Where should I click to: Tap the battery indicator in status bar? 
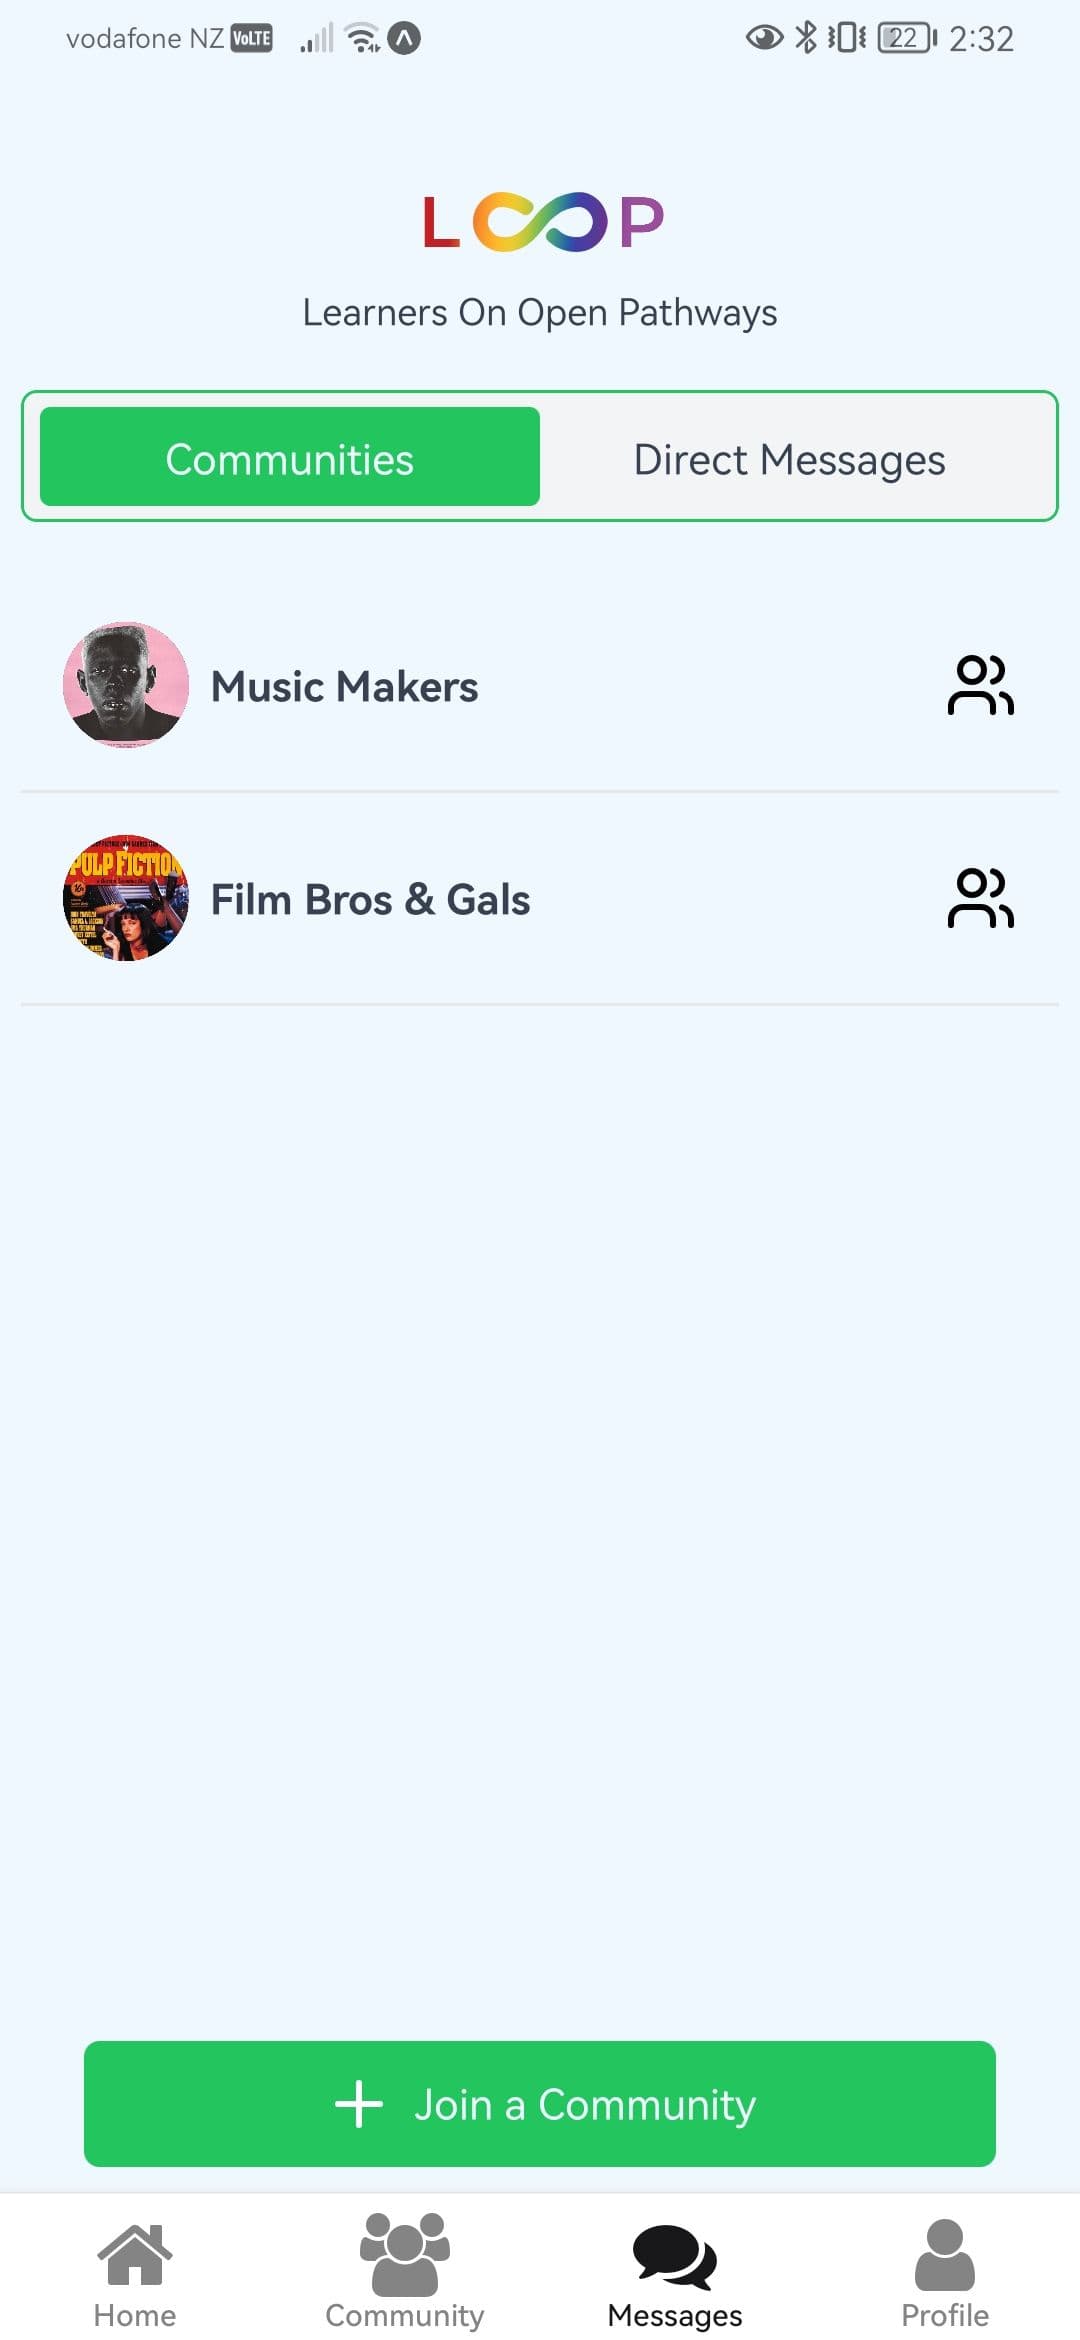click(x=906, y=38)
